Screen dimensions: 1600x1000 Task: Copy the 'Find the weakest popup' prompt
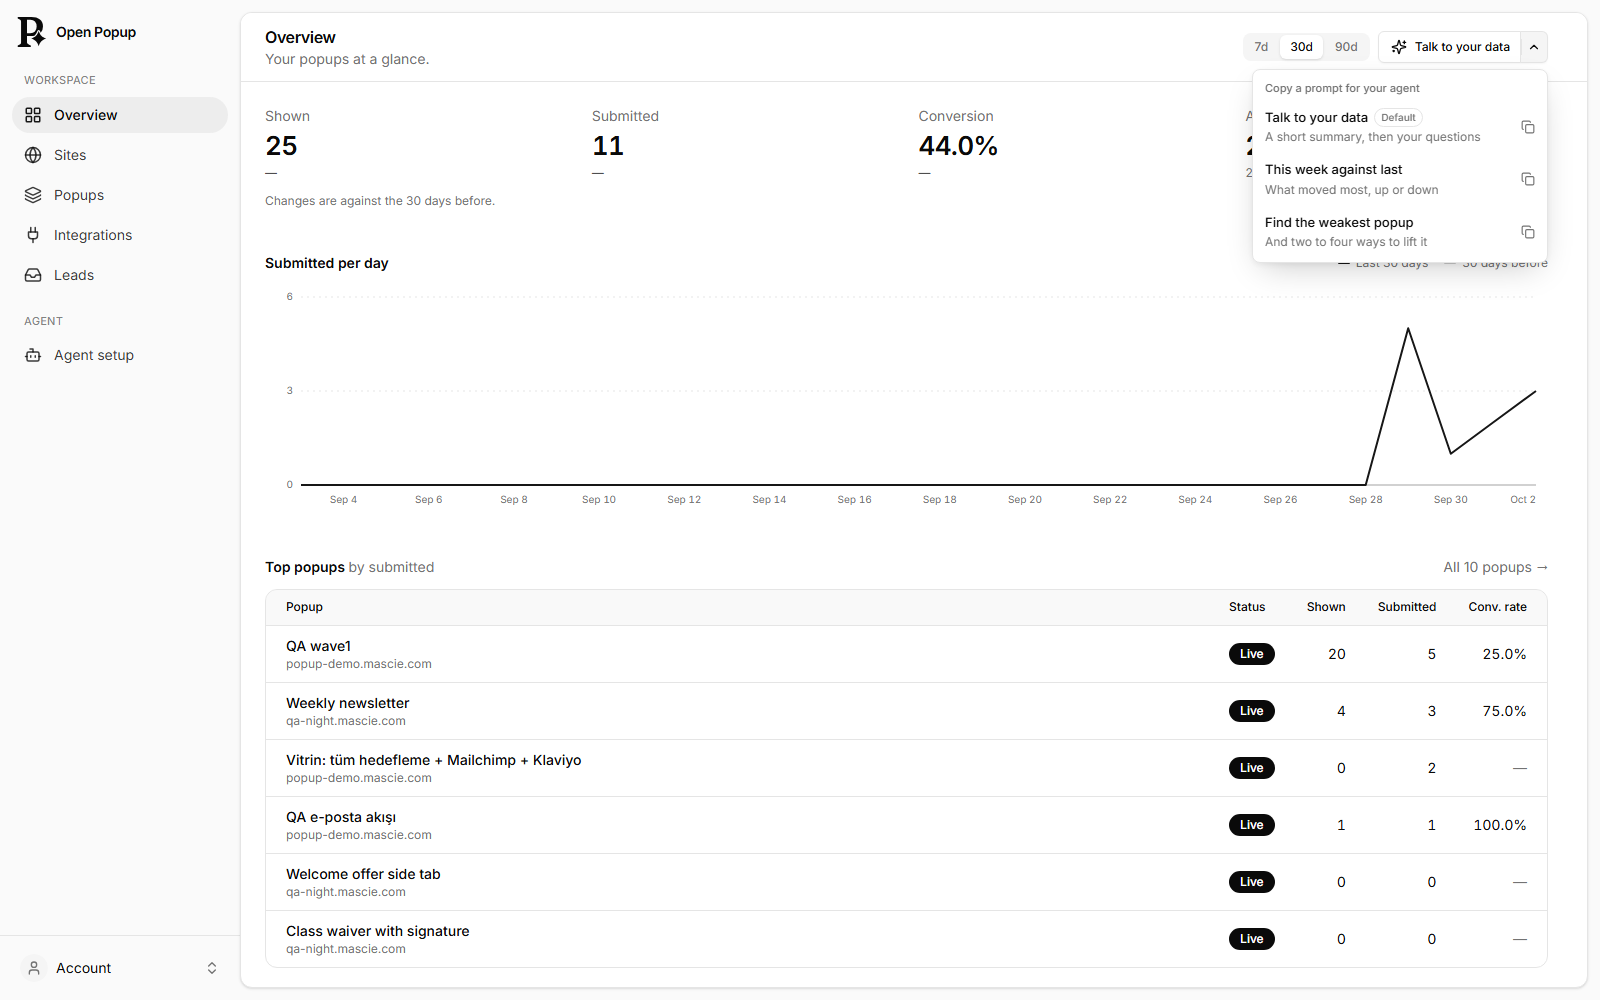click(x=1528, y=232)
